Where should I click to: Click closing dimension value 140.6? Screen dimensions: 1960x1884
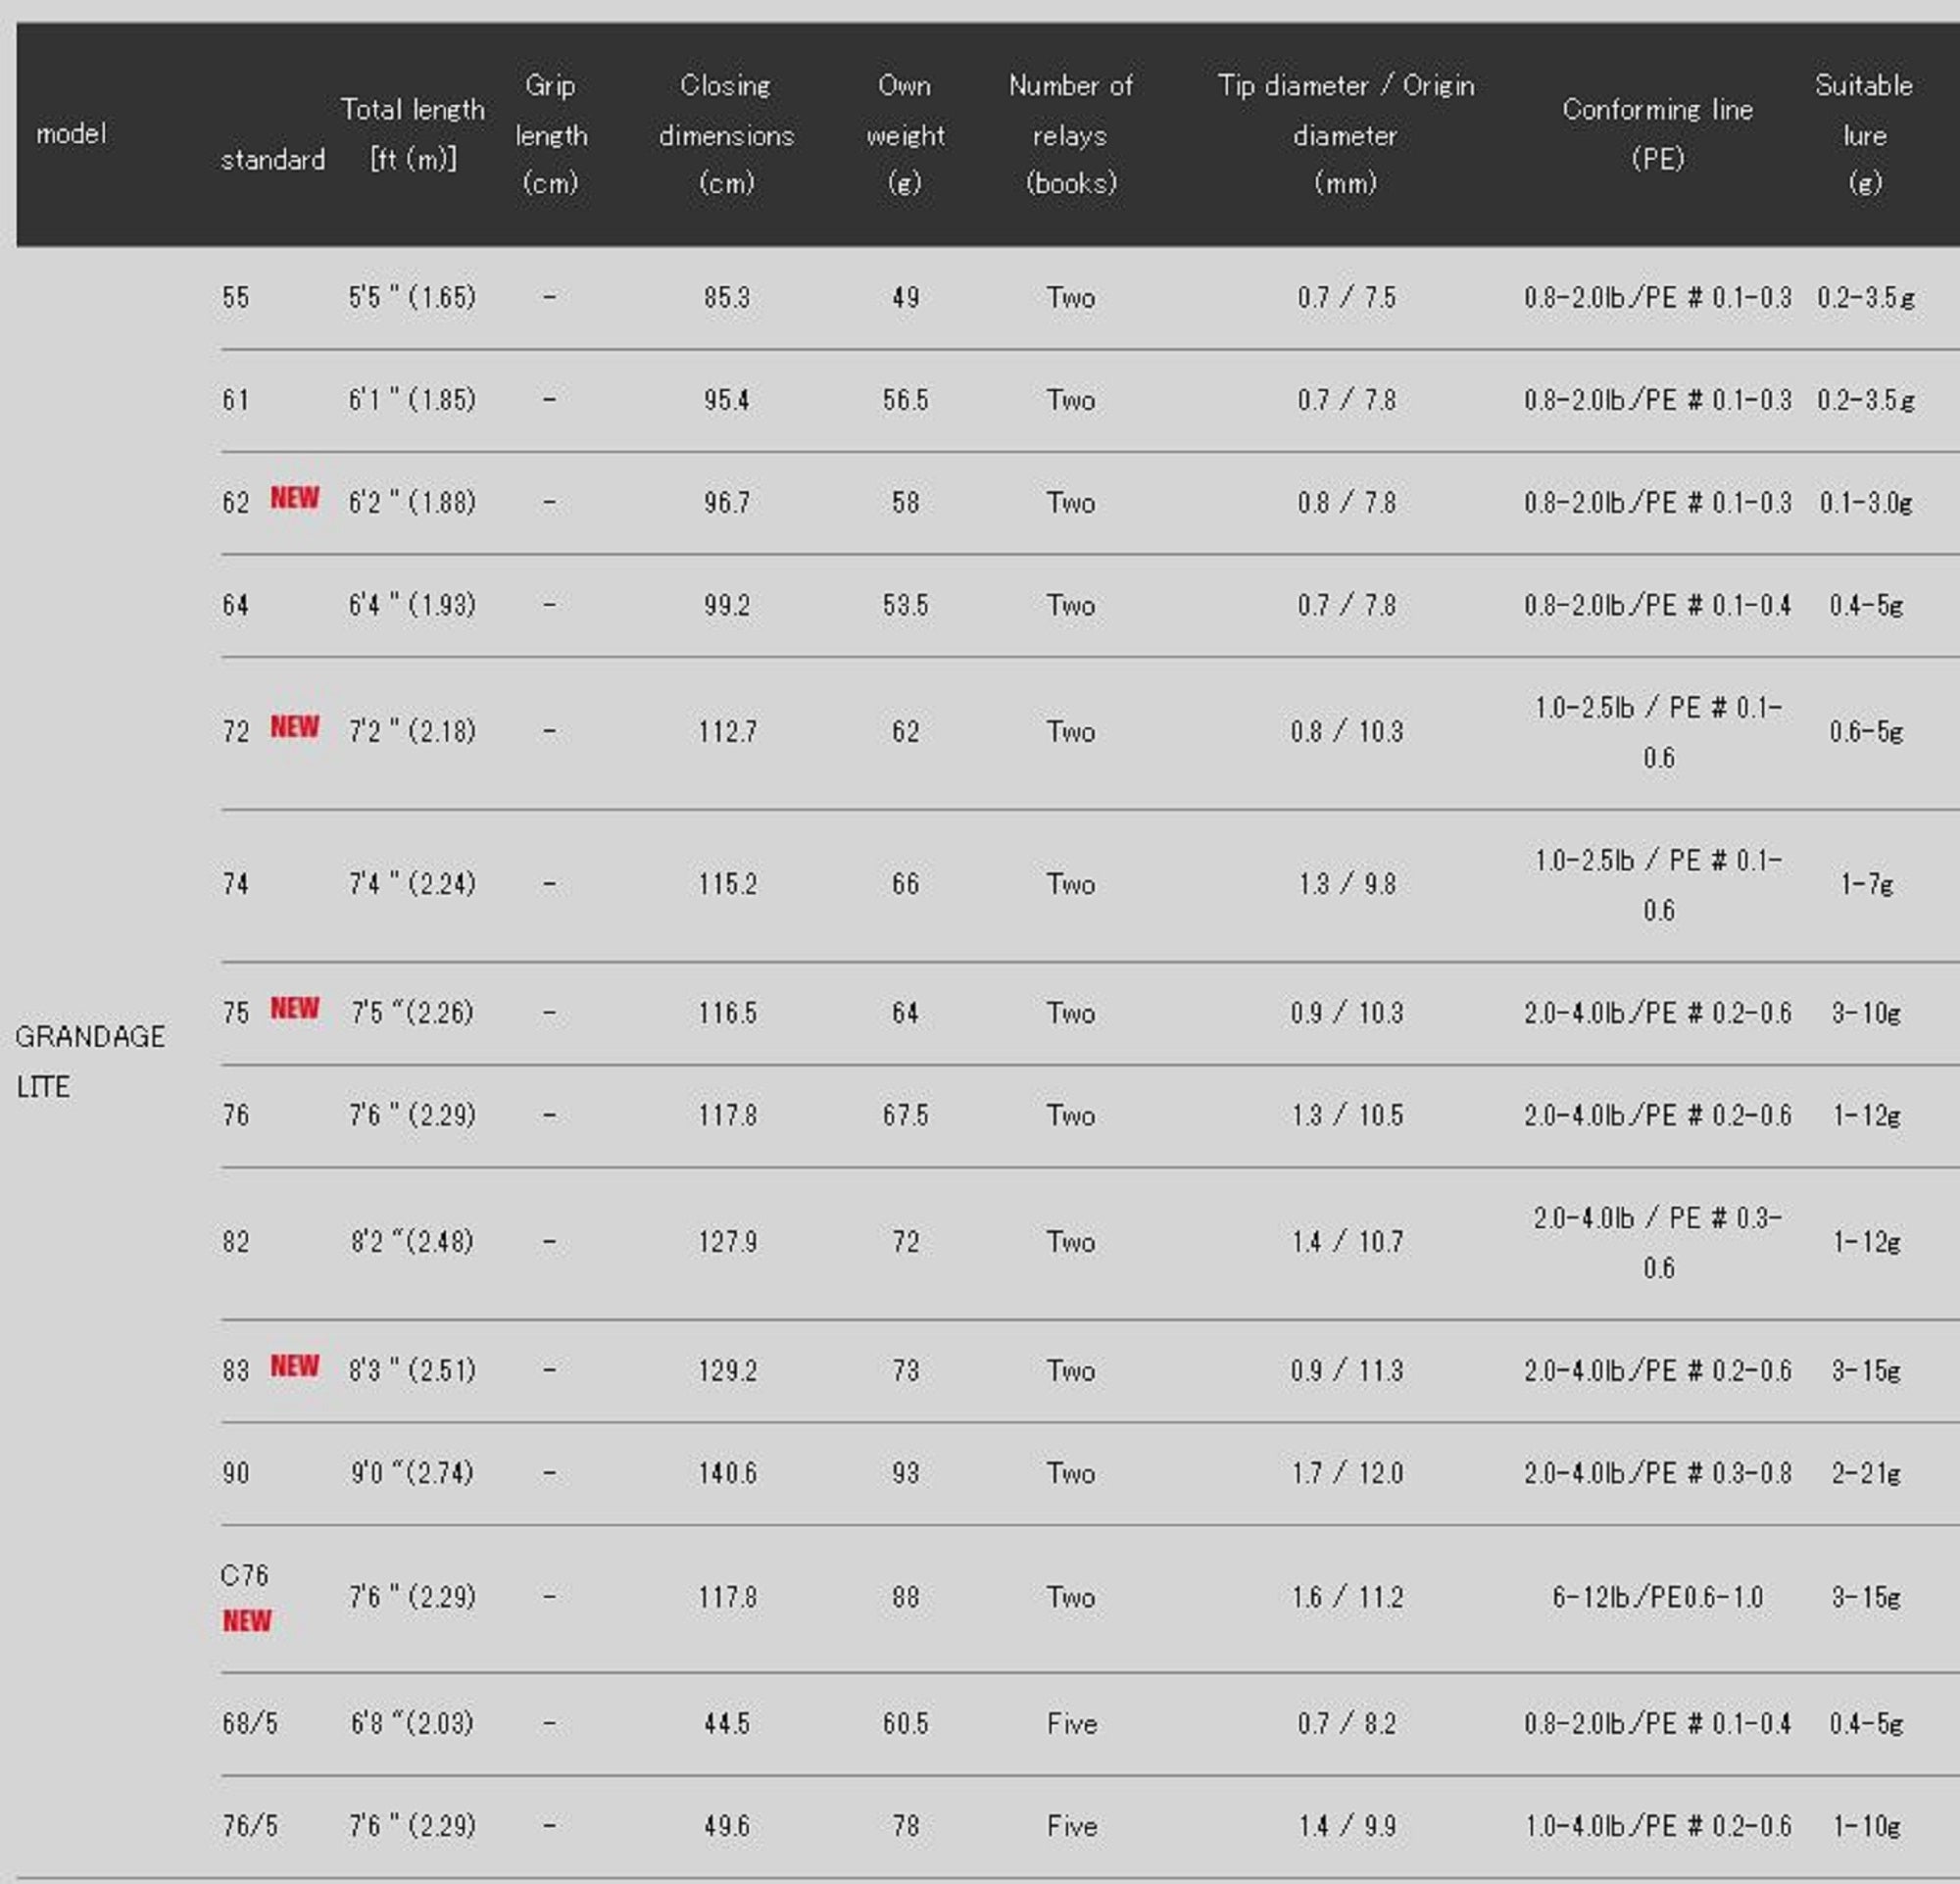tap(727, 1473)
